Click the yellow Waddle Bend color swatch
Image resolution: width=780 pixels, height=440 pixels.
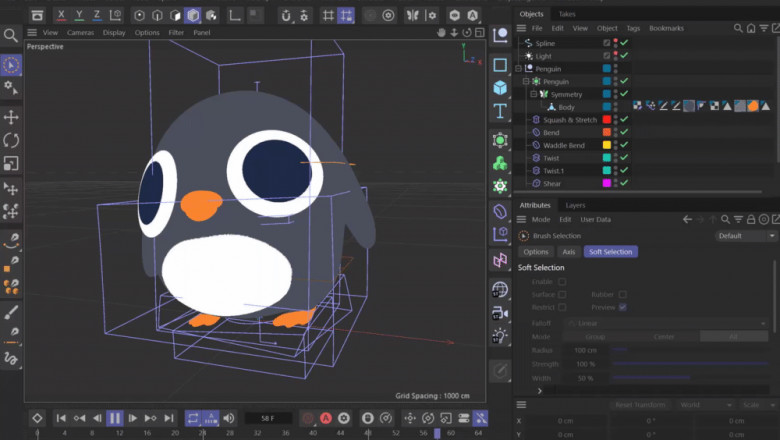607,145
